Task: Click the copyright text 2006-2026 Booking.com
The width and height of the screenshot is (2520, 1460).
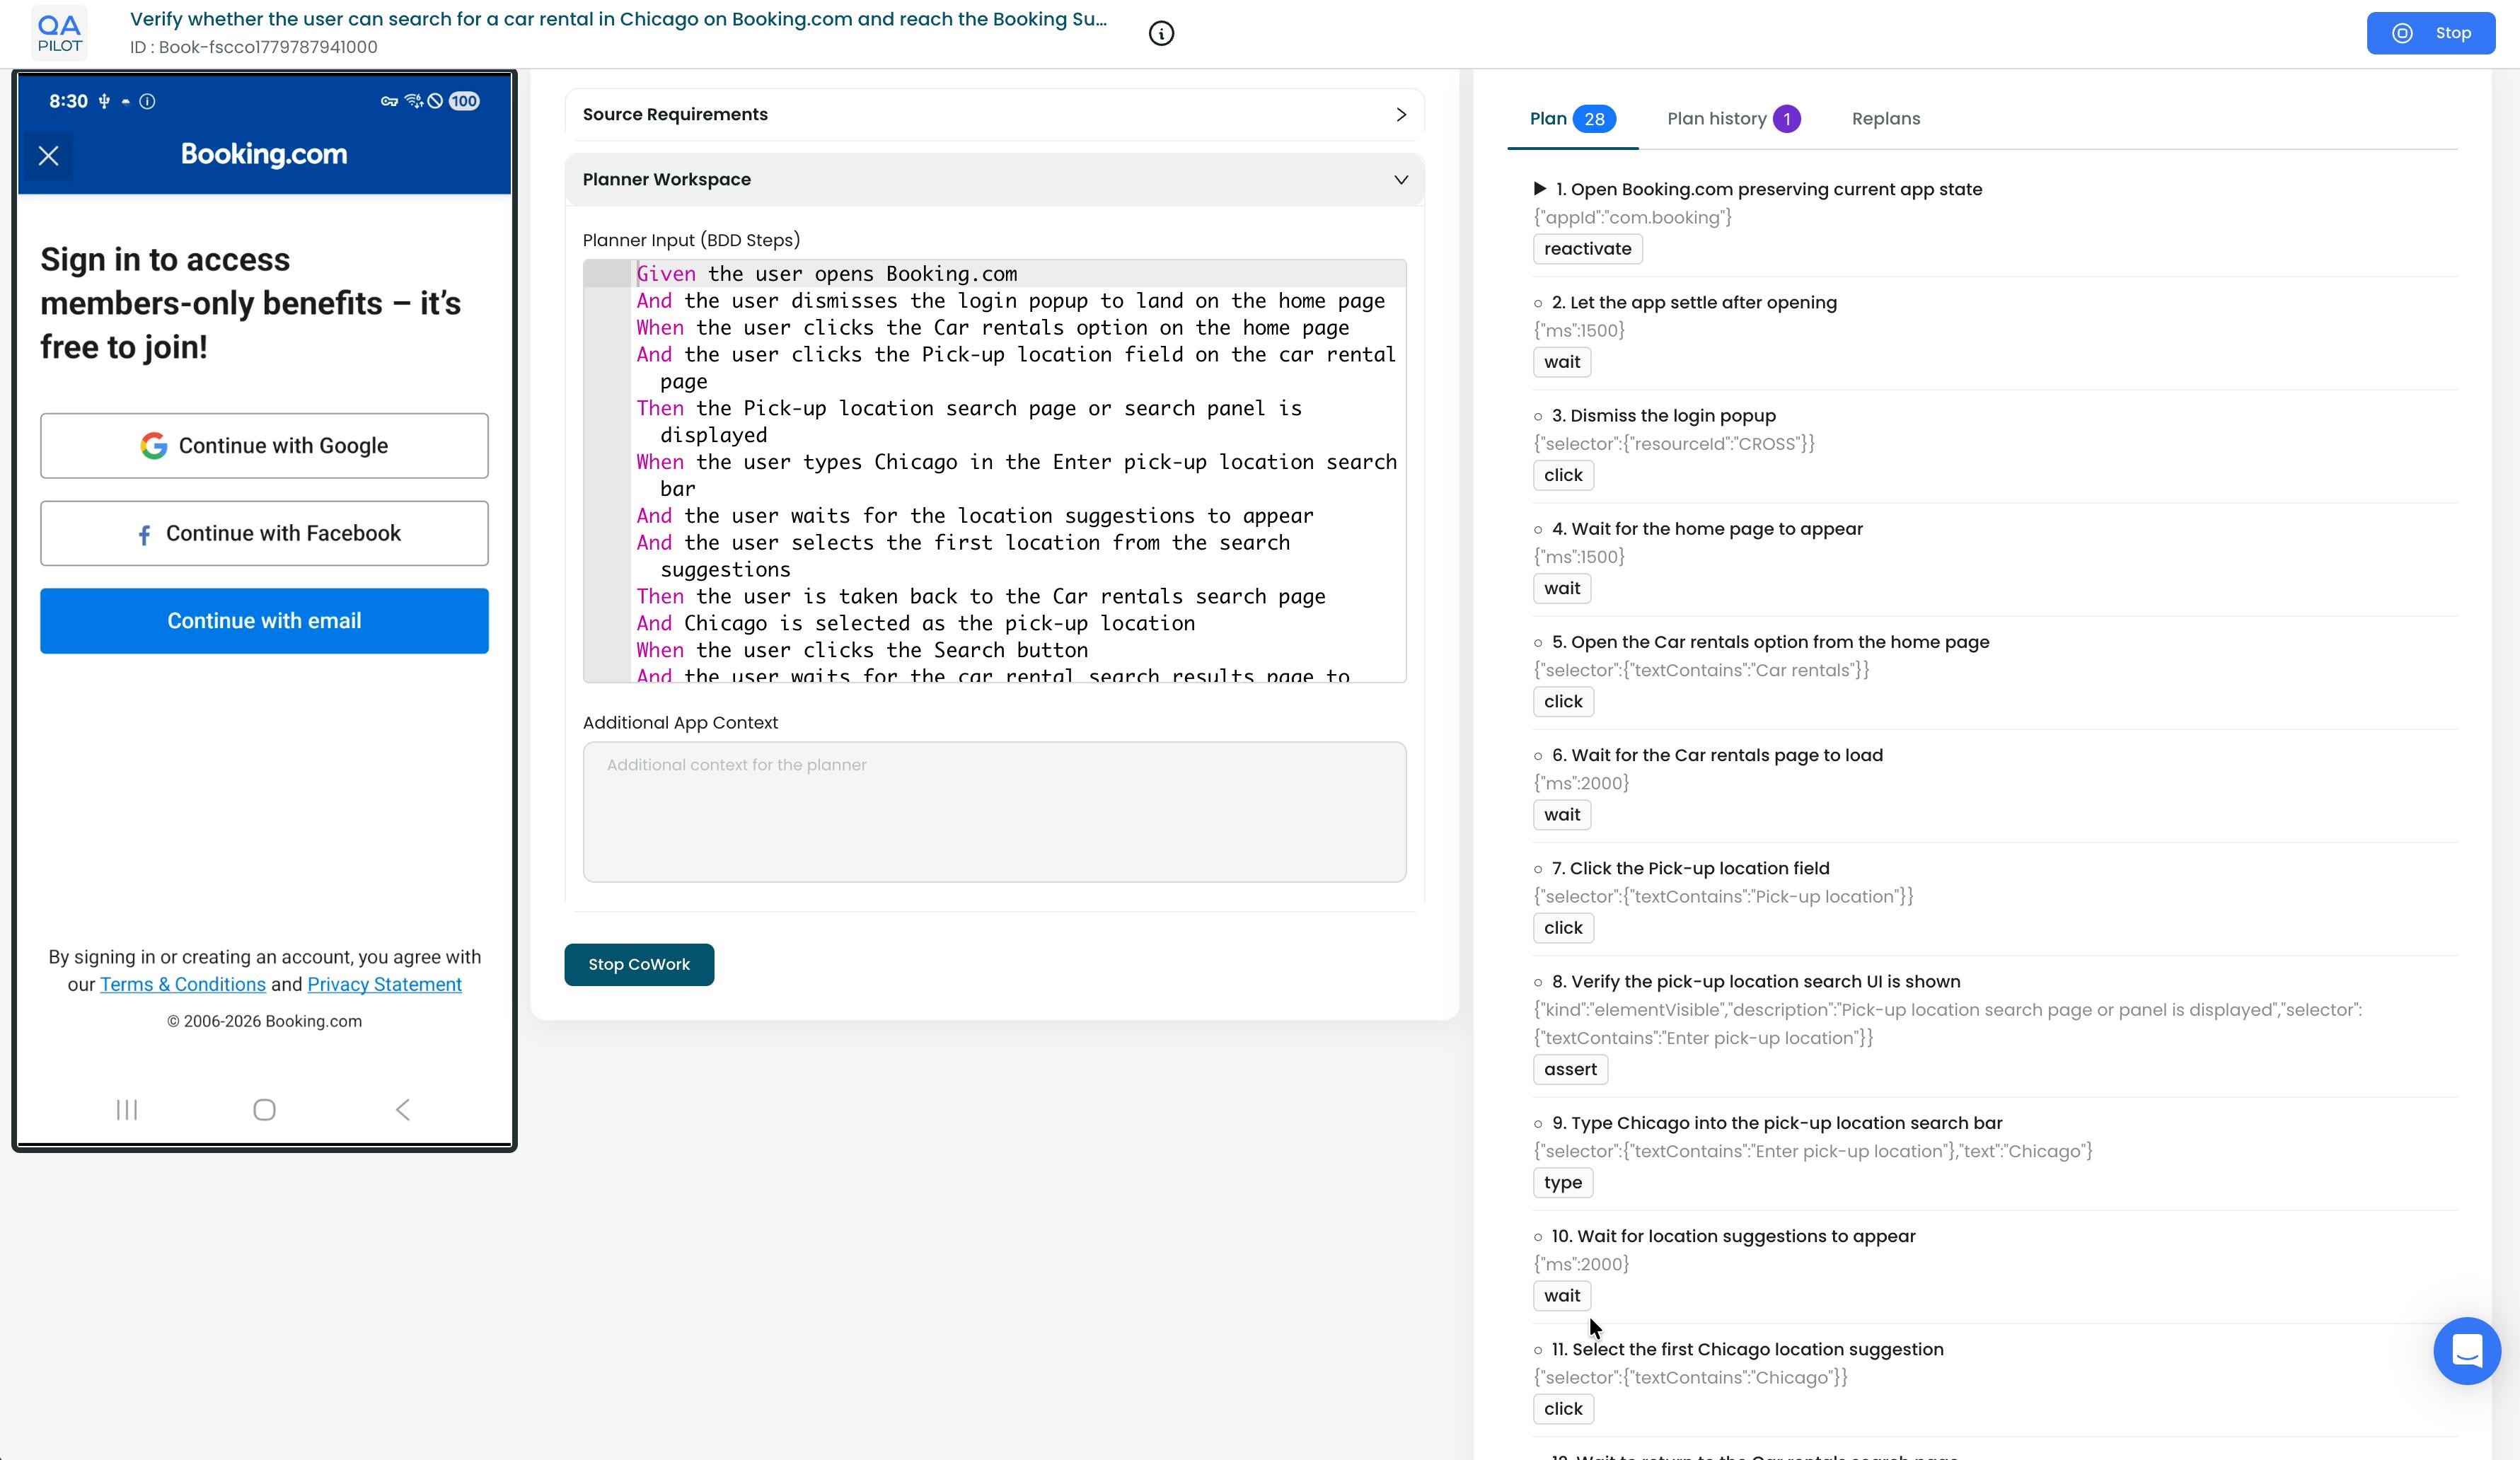Action: pyautogui.click(x=264, y=1021)
